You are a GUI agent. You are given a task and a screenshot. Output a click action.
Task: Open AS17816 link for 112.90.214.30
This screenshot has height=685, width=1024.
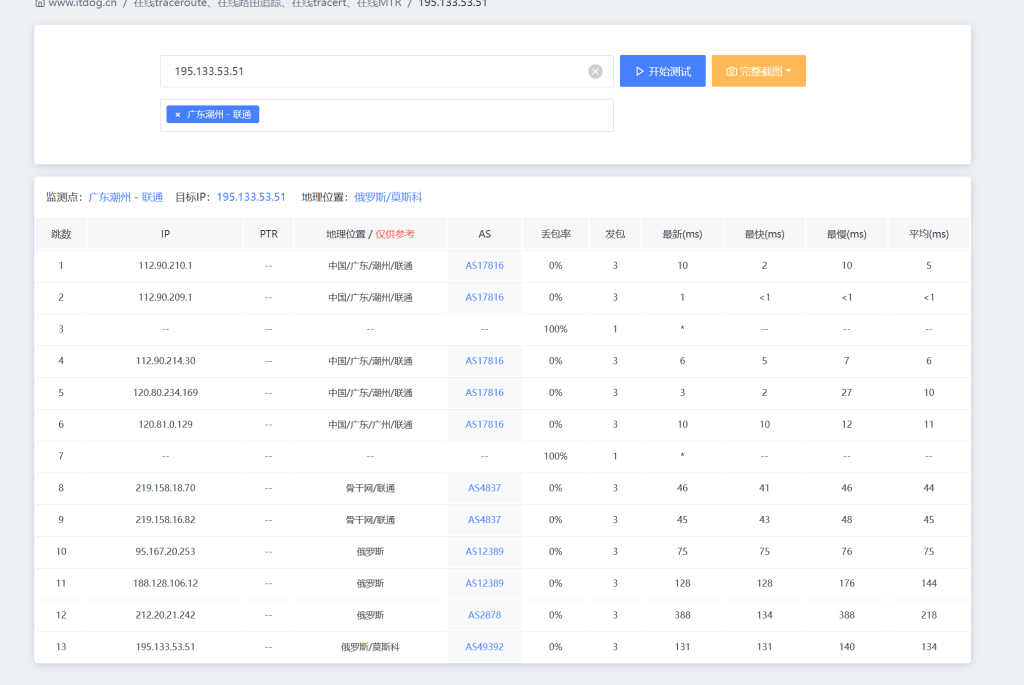point(484,361)
